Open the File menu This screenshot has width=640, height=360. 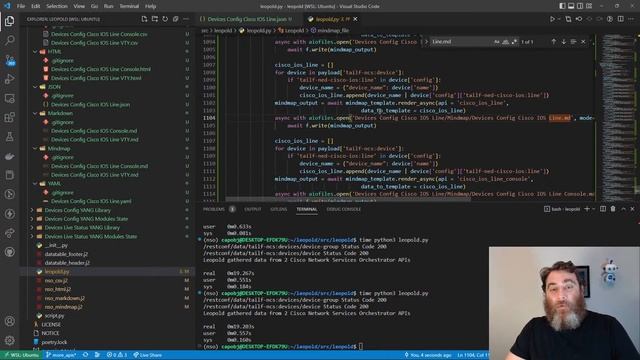21,6
